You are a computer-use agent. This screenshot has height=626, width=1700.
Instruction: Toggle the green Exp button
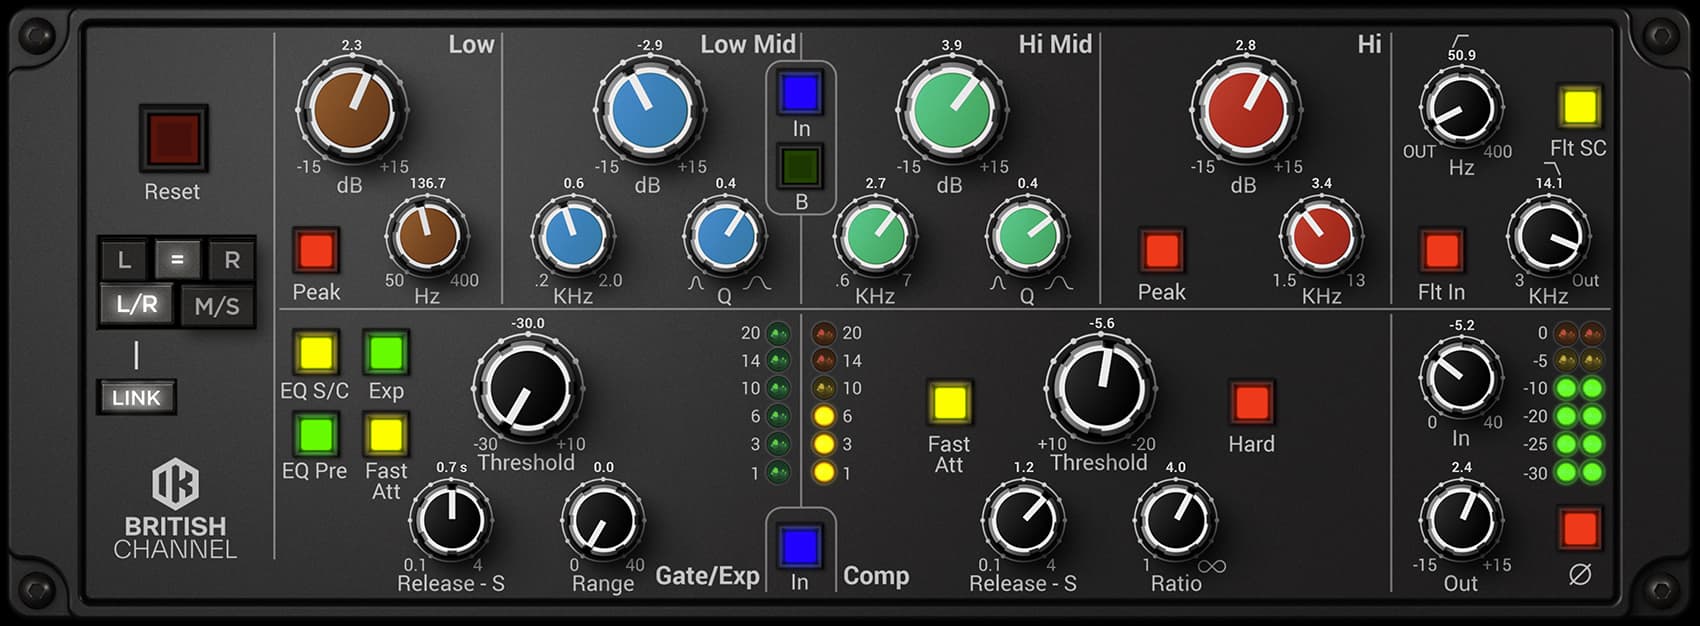click(386, 353)
